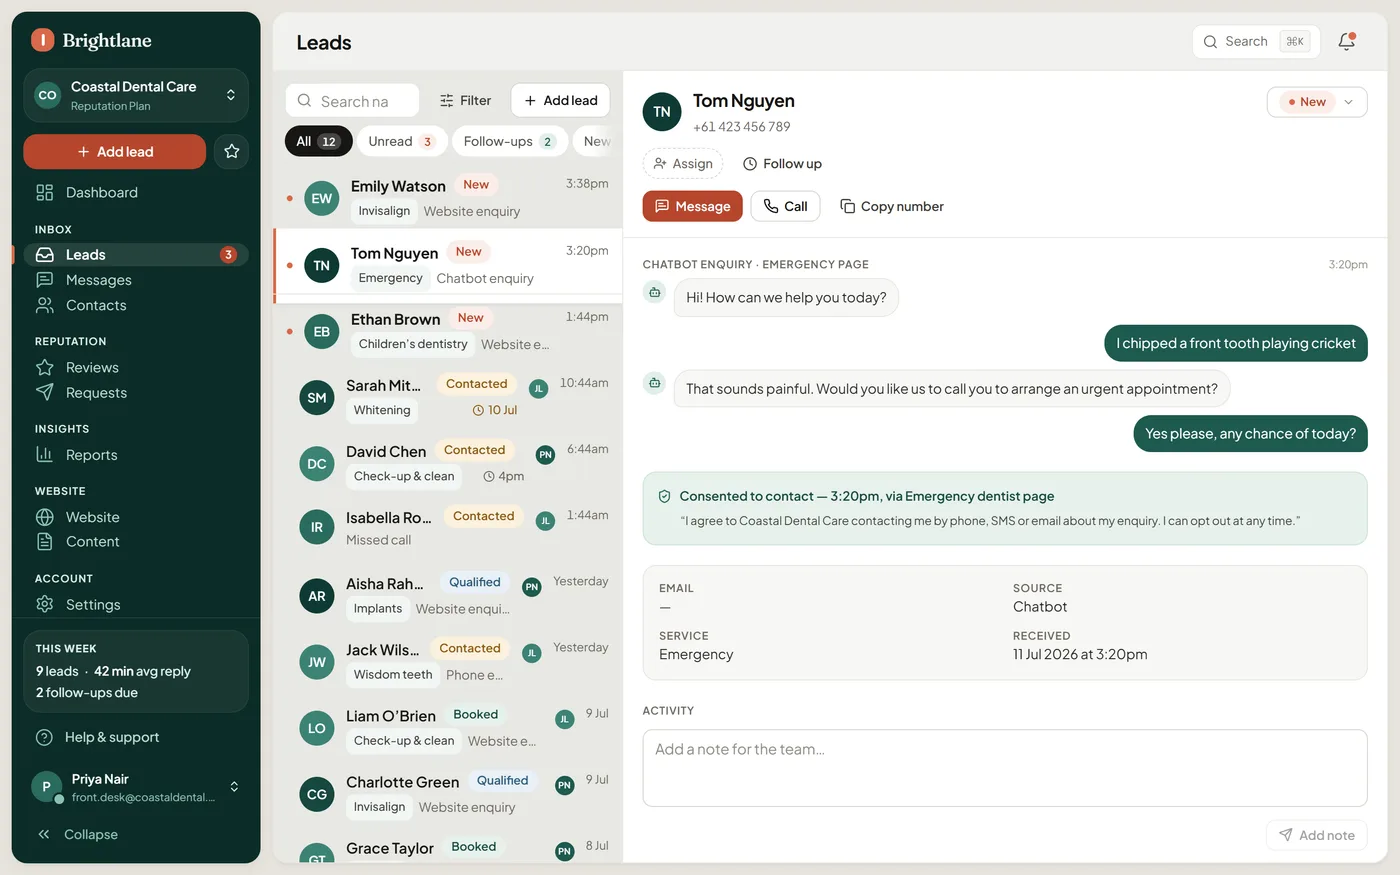Open David Chen lead
This screenshot has width=1400, height=875.
[x=448, y=463]
